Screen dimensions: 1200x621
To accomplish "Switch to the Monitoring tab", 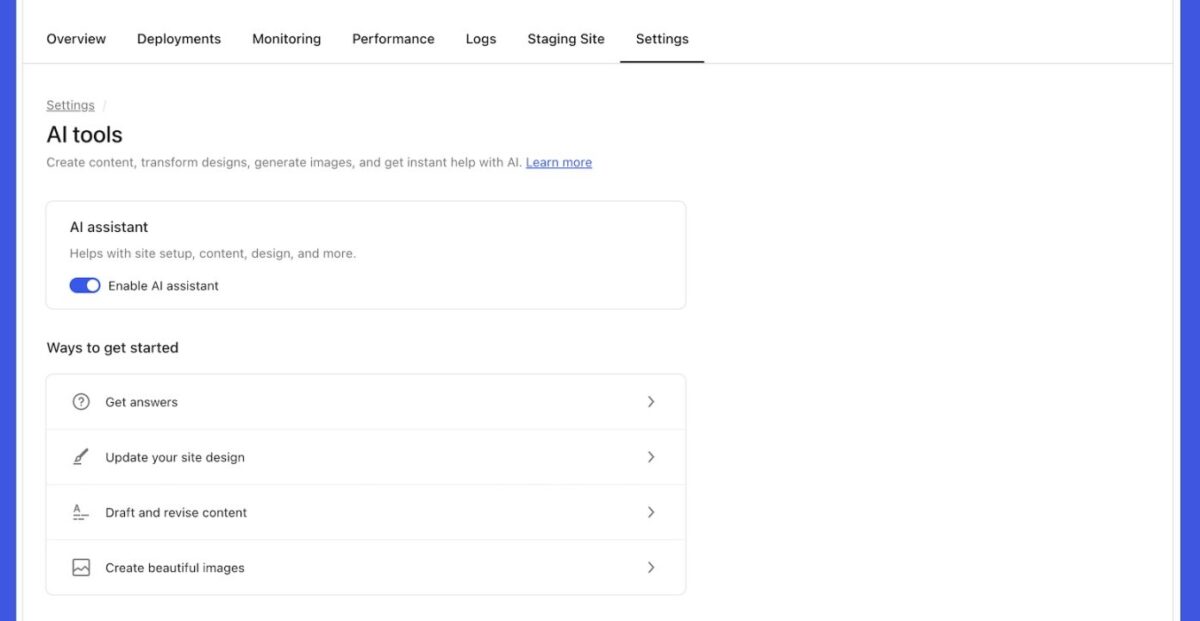I will point(286,38).
